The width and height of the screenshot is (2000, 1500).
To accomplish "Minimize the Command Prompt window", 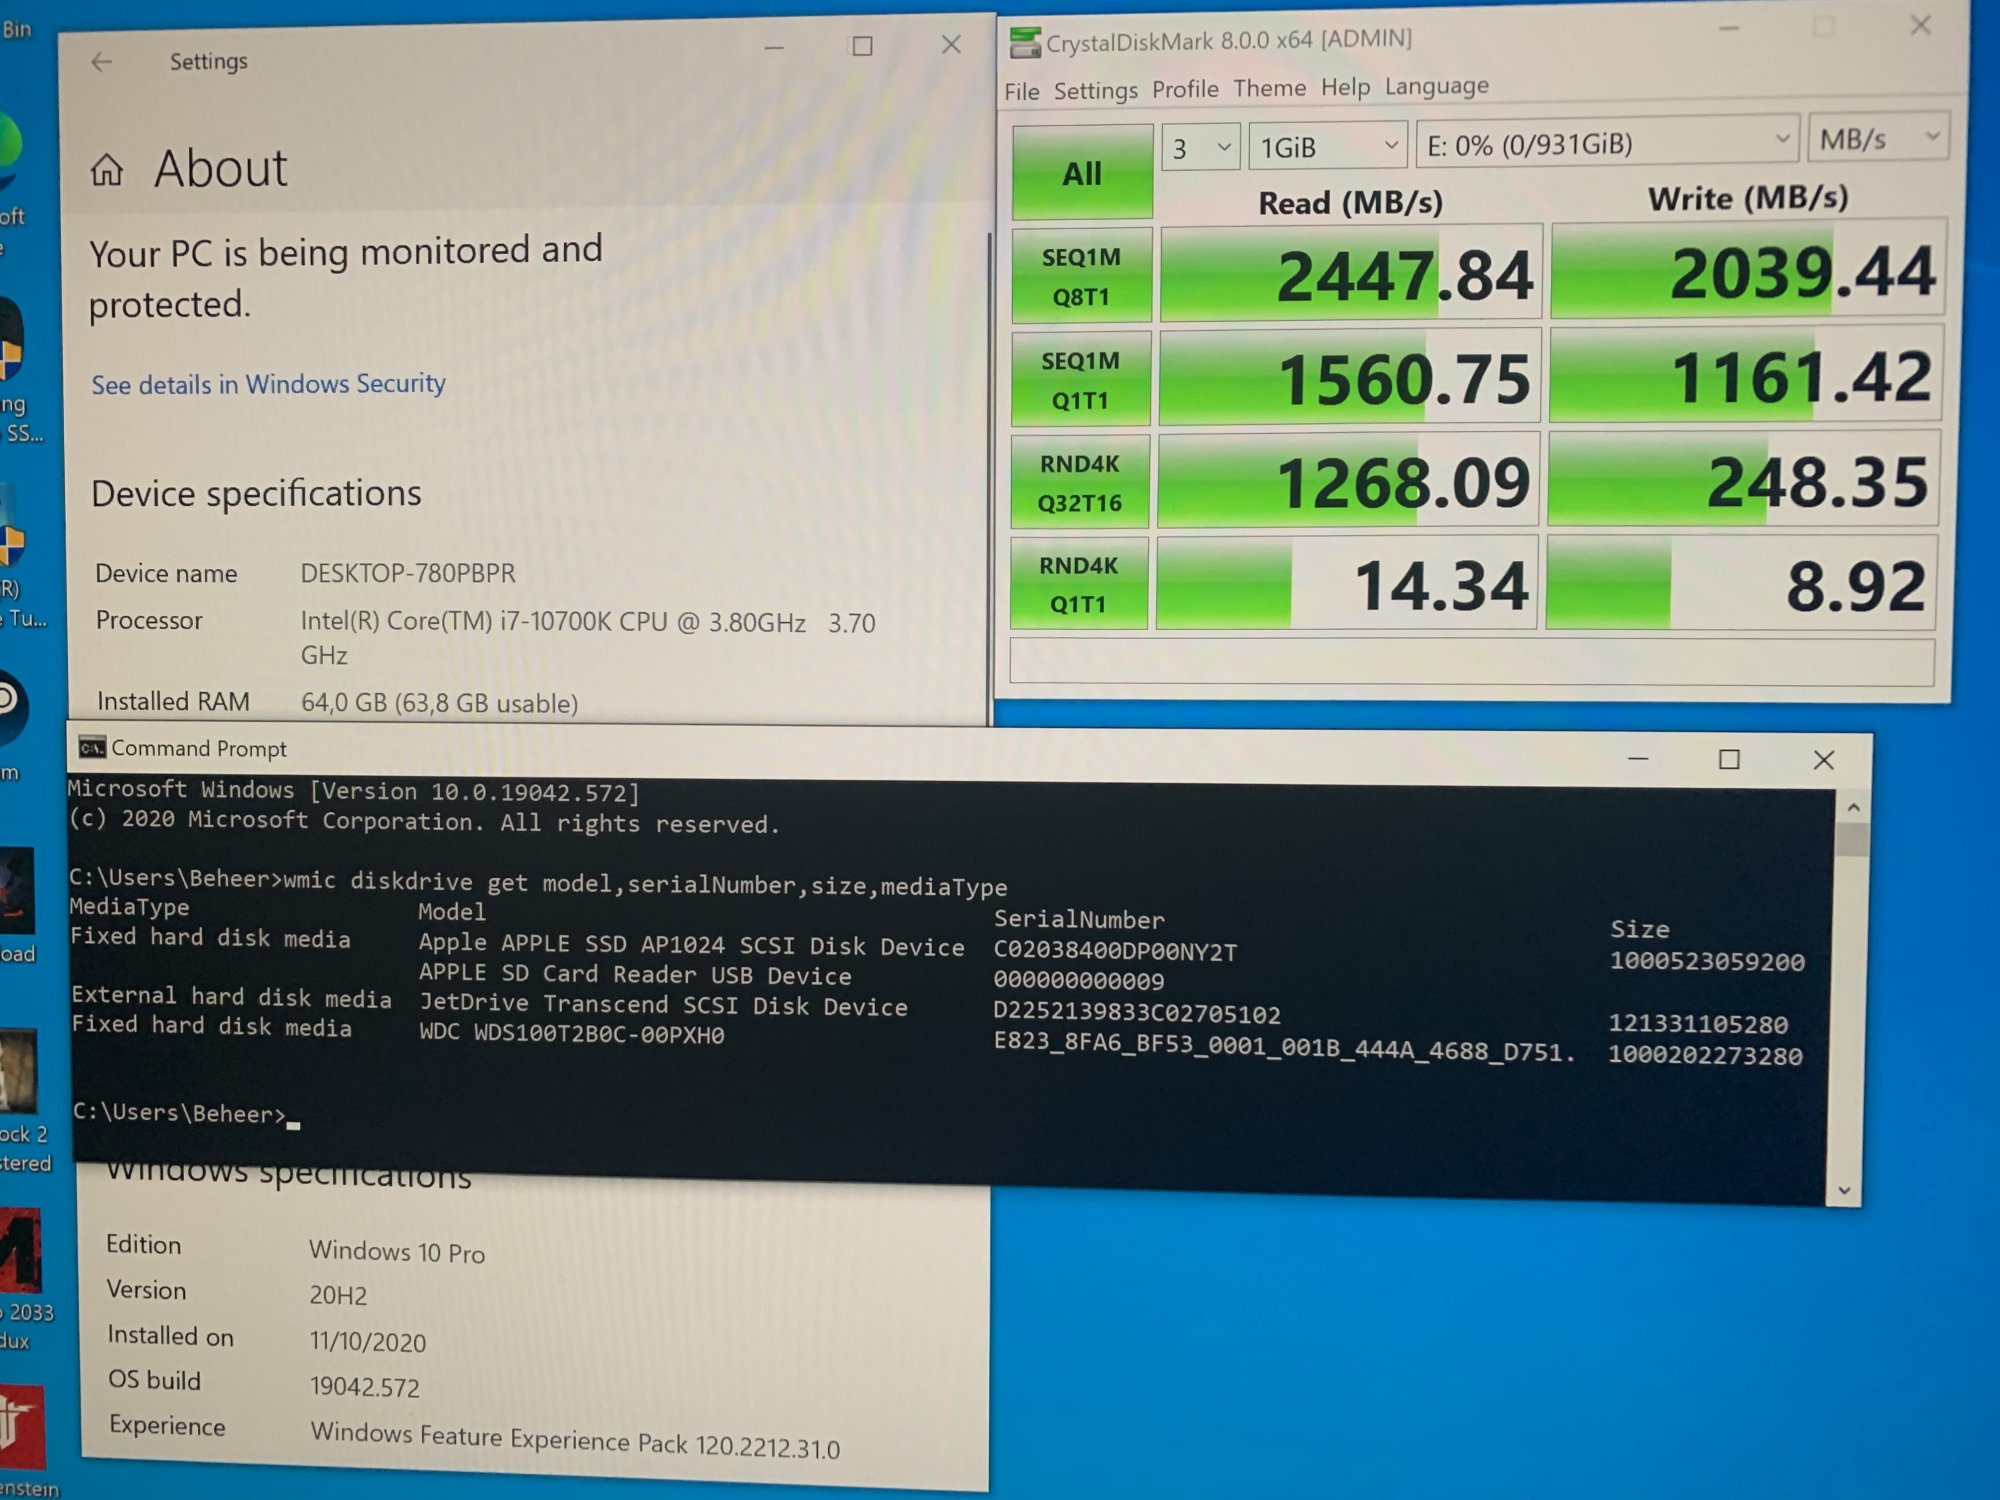I will click(1638, 760).
